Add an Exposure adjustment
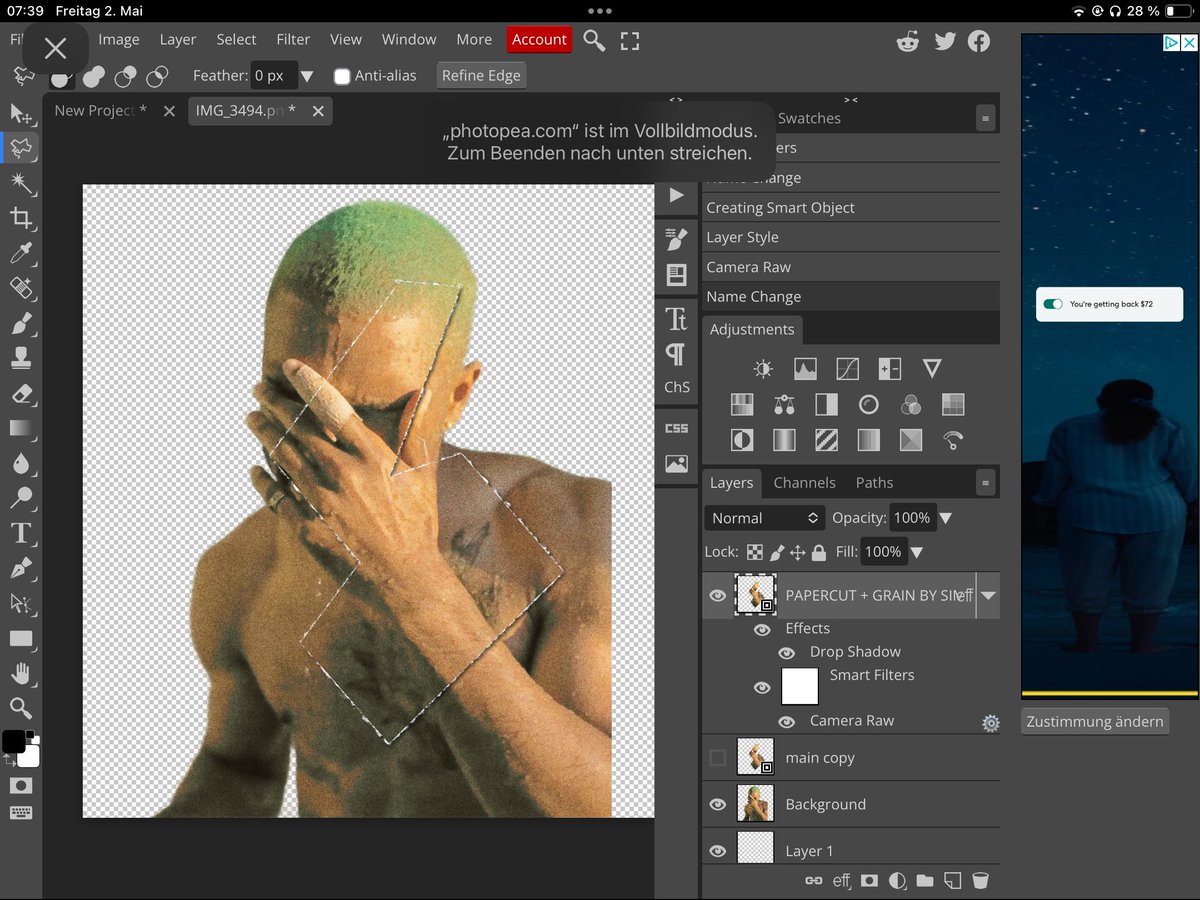Image resolution: width=1200 pixels, height=900 pixels. tap(890, 369)
